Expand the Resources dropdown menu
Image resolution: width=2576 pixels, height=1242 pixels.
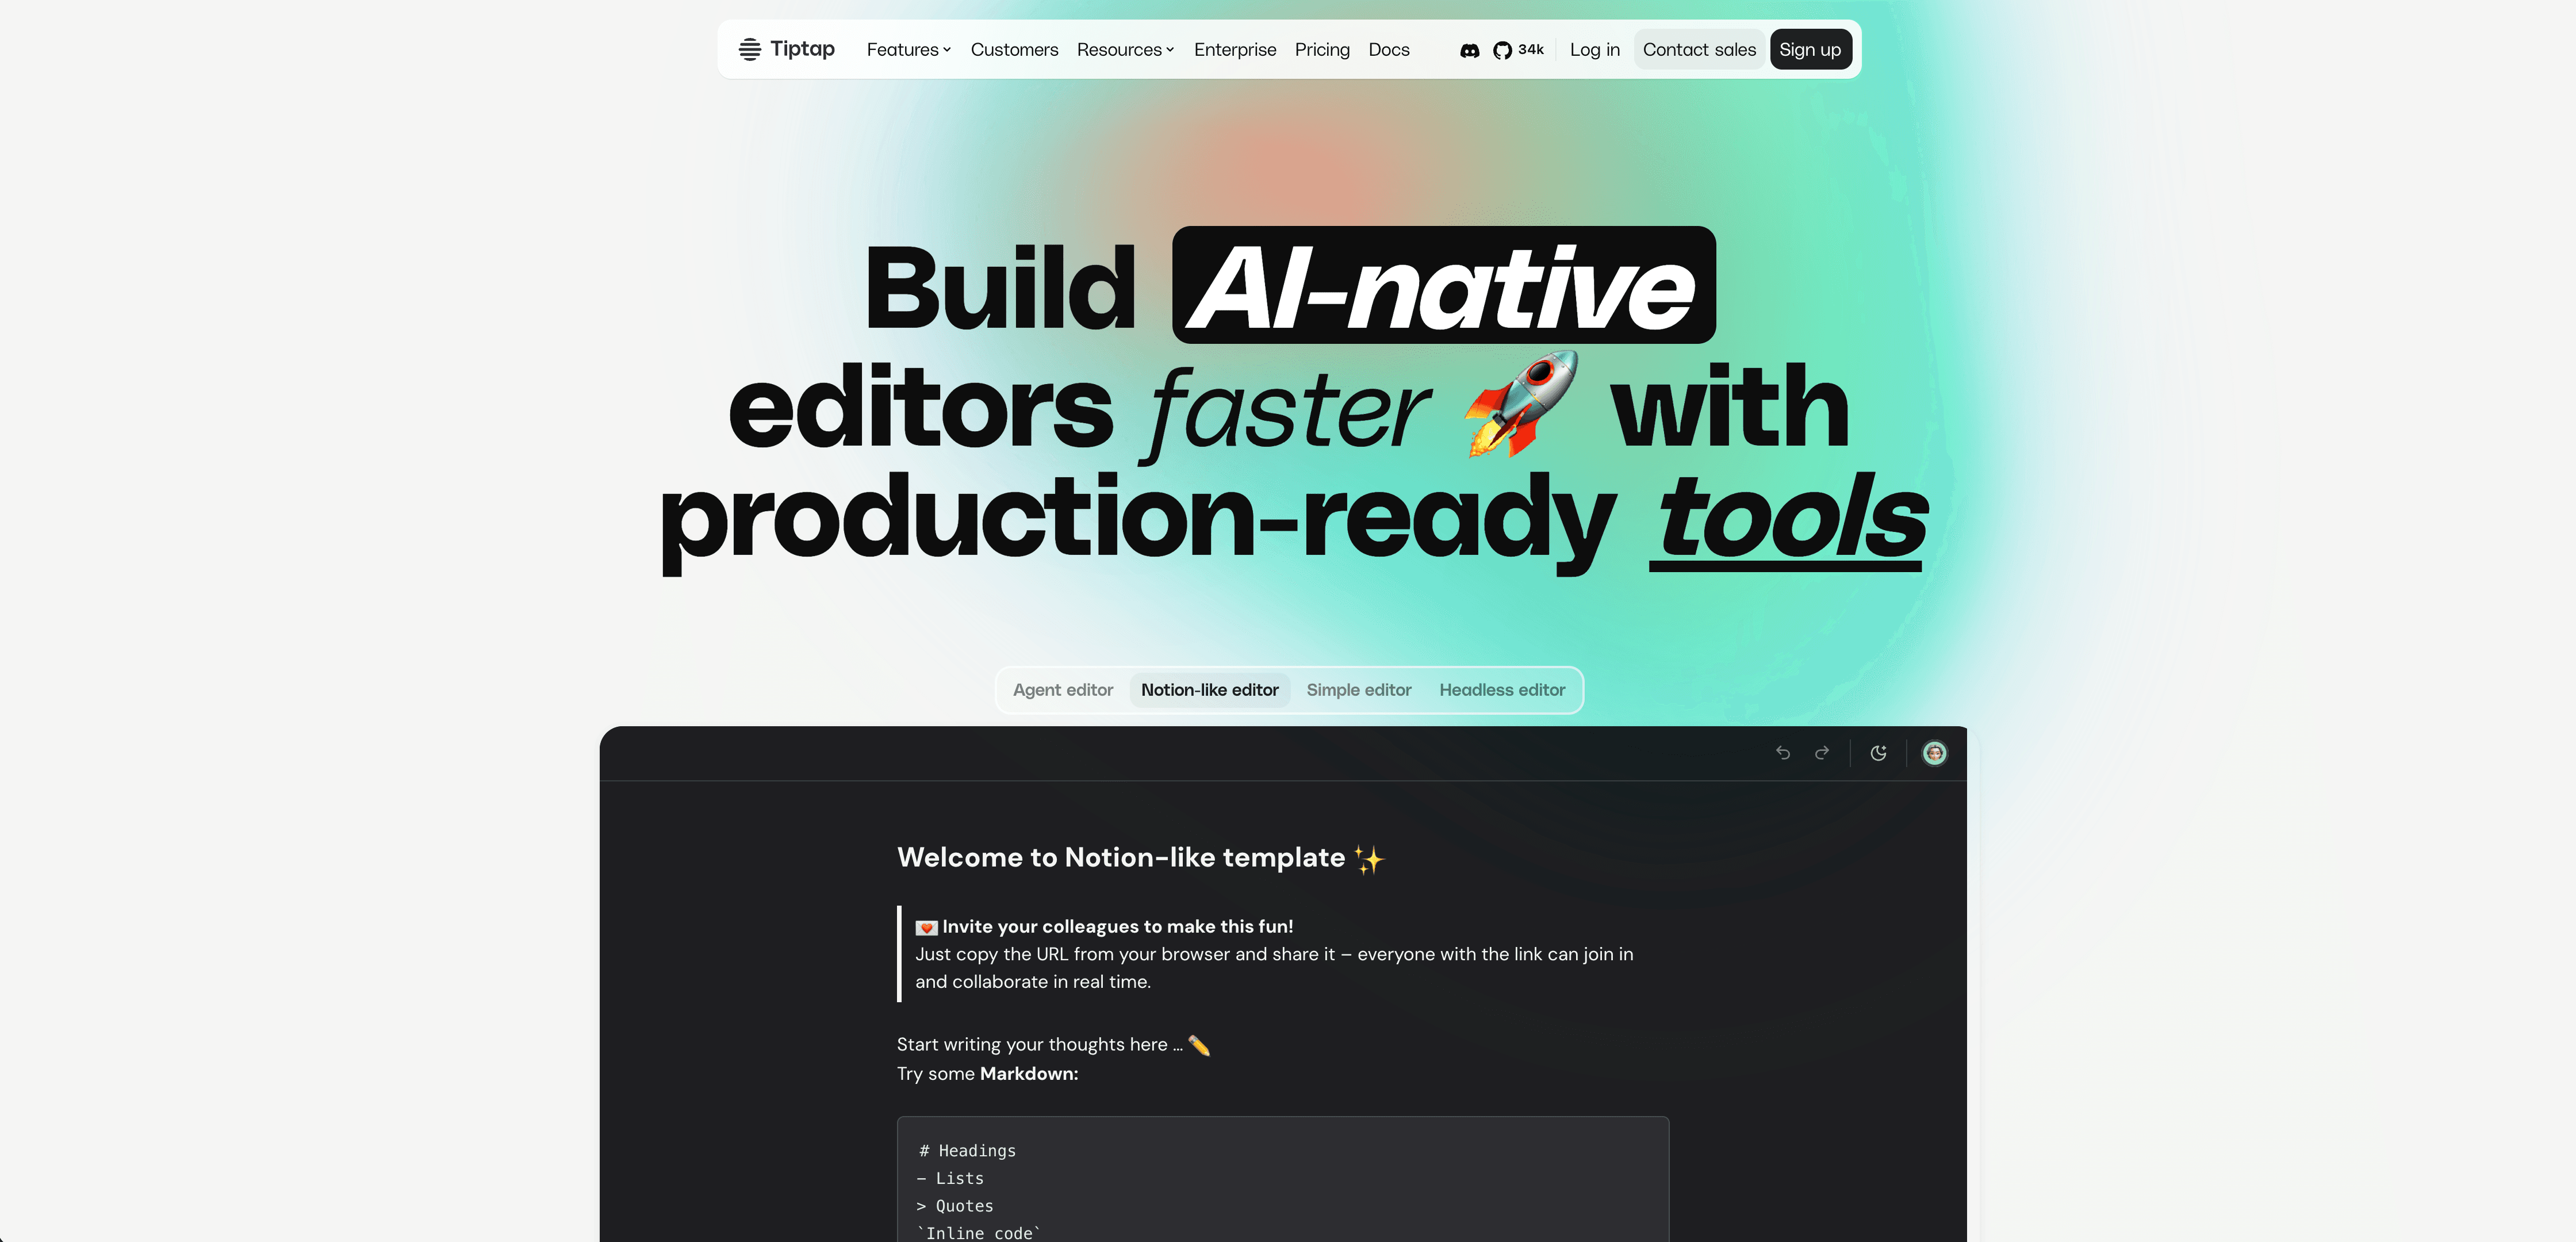(x=1125, y=50)
